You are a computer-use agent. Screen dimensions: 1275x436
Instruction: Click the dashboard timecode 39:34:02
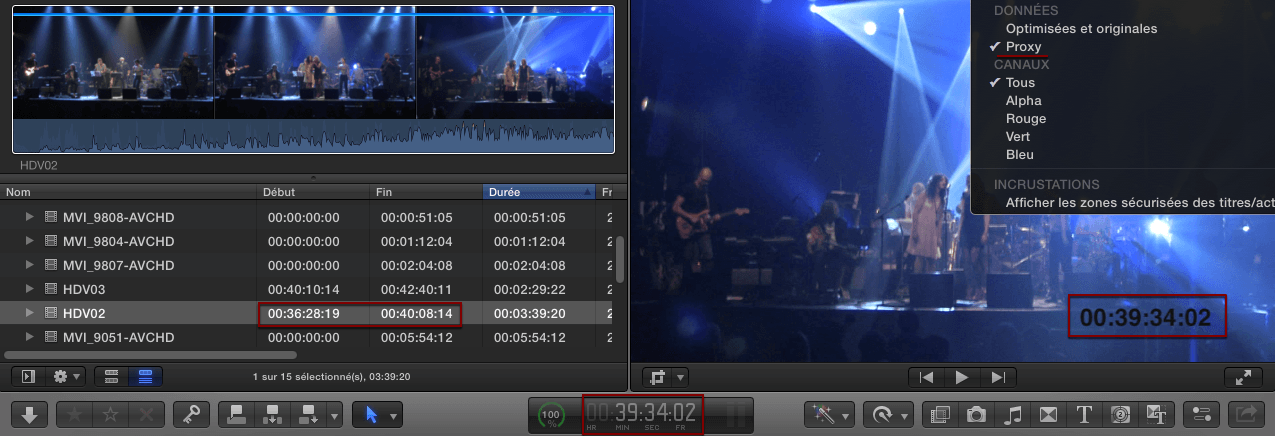pos(642,411)
